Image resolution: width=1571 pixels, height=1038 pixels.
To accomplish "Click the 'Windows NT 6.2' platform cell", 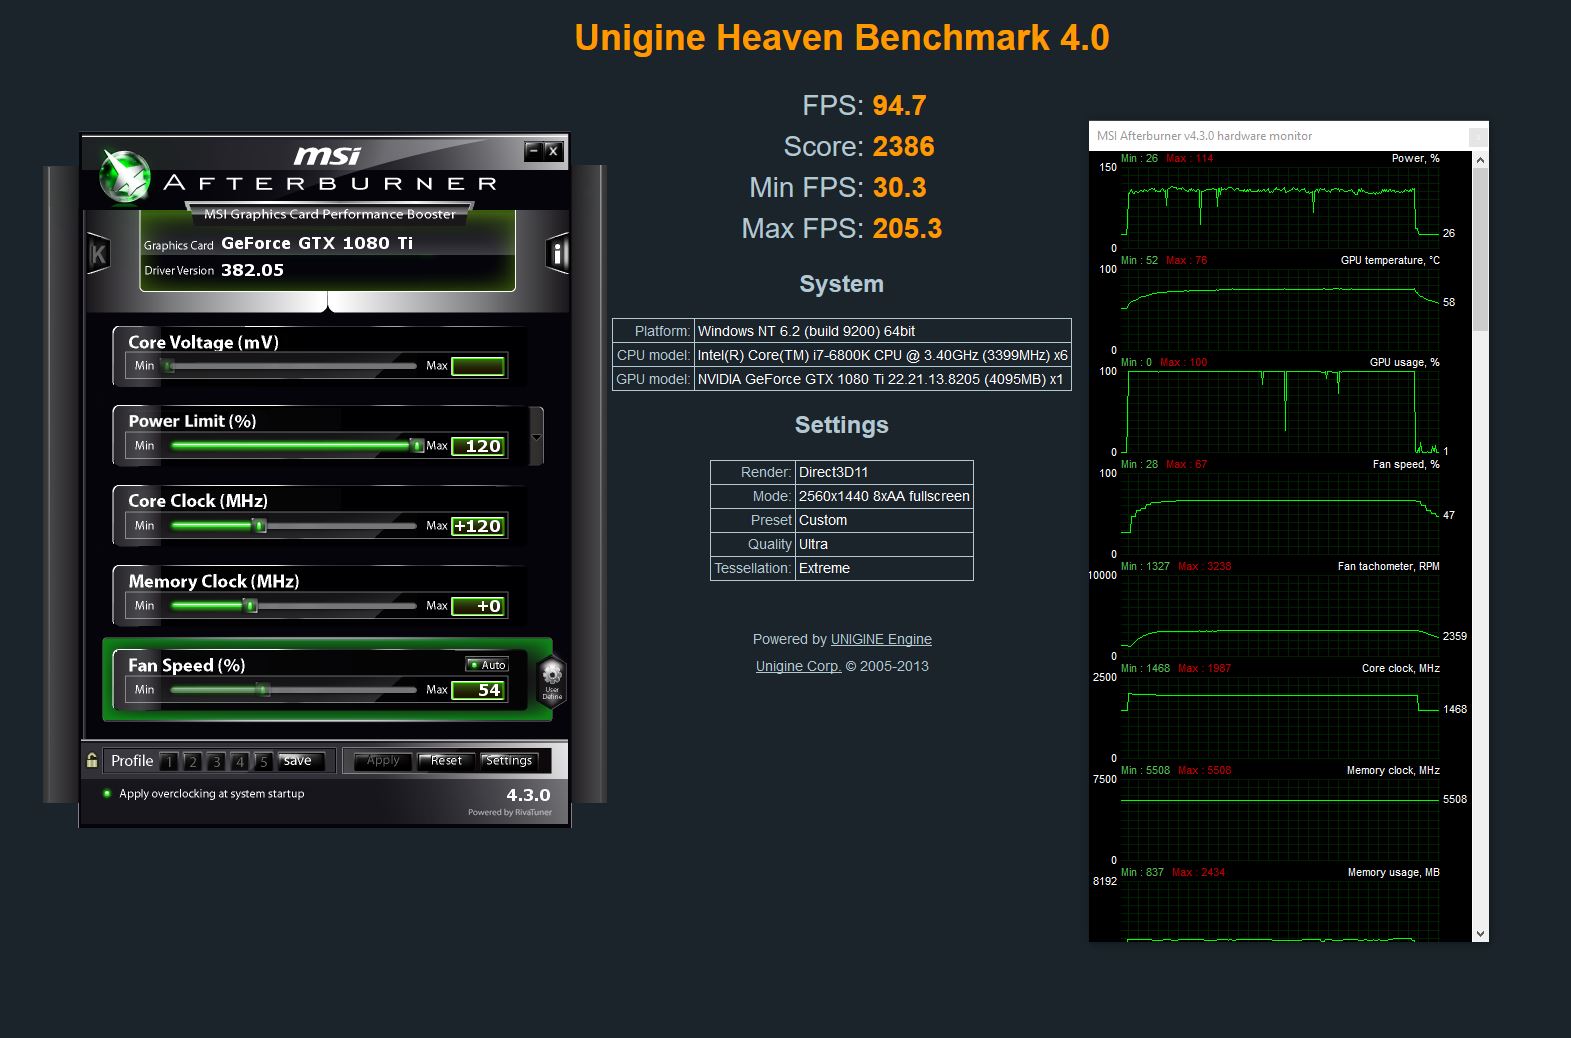I will tap(883, 331).
